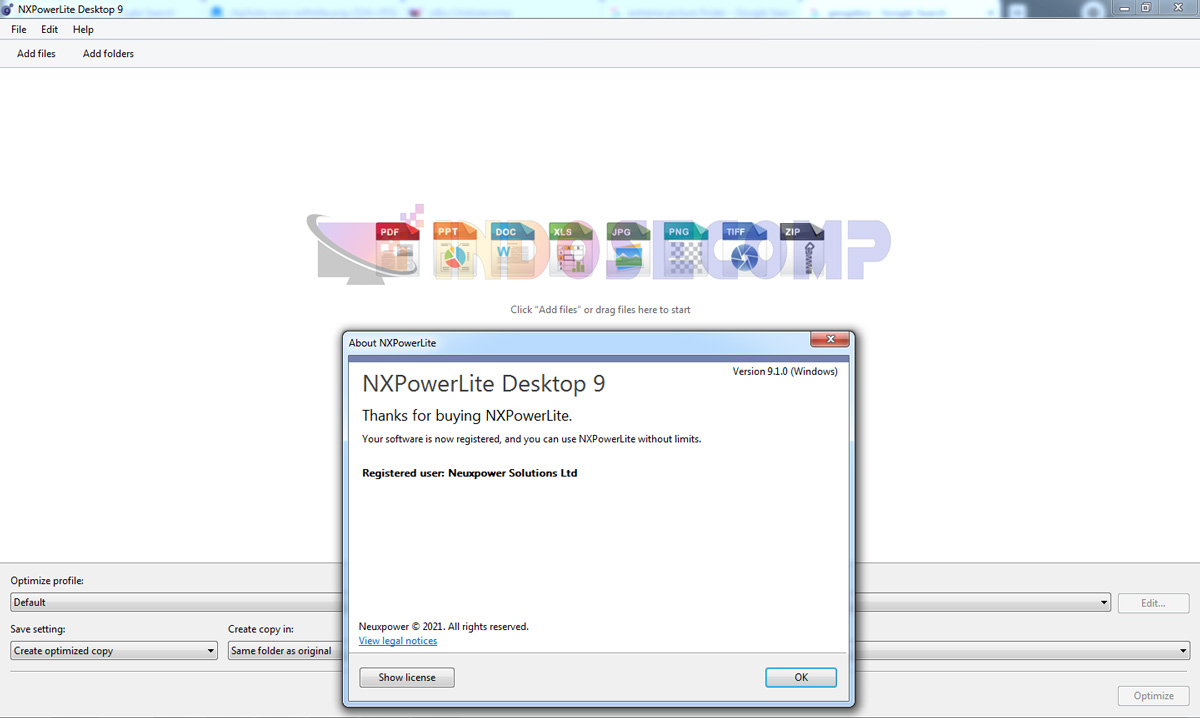Click Add files in the toolbar
The image size is (1200, 718).
click(36, 54)
